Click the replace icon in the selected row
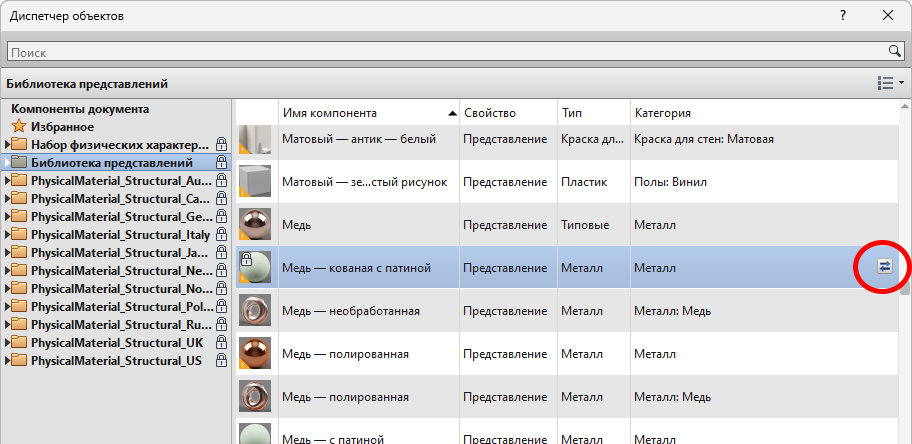This screenshot has height=444, width=912. [x=885, y=267]
